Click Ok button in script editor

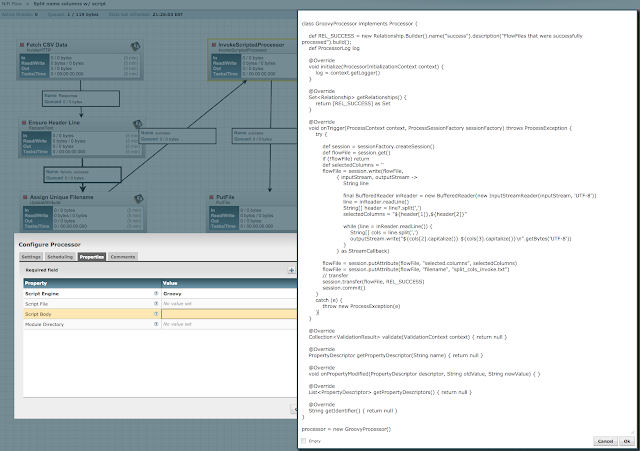pos(627,441)
